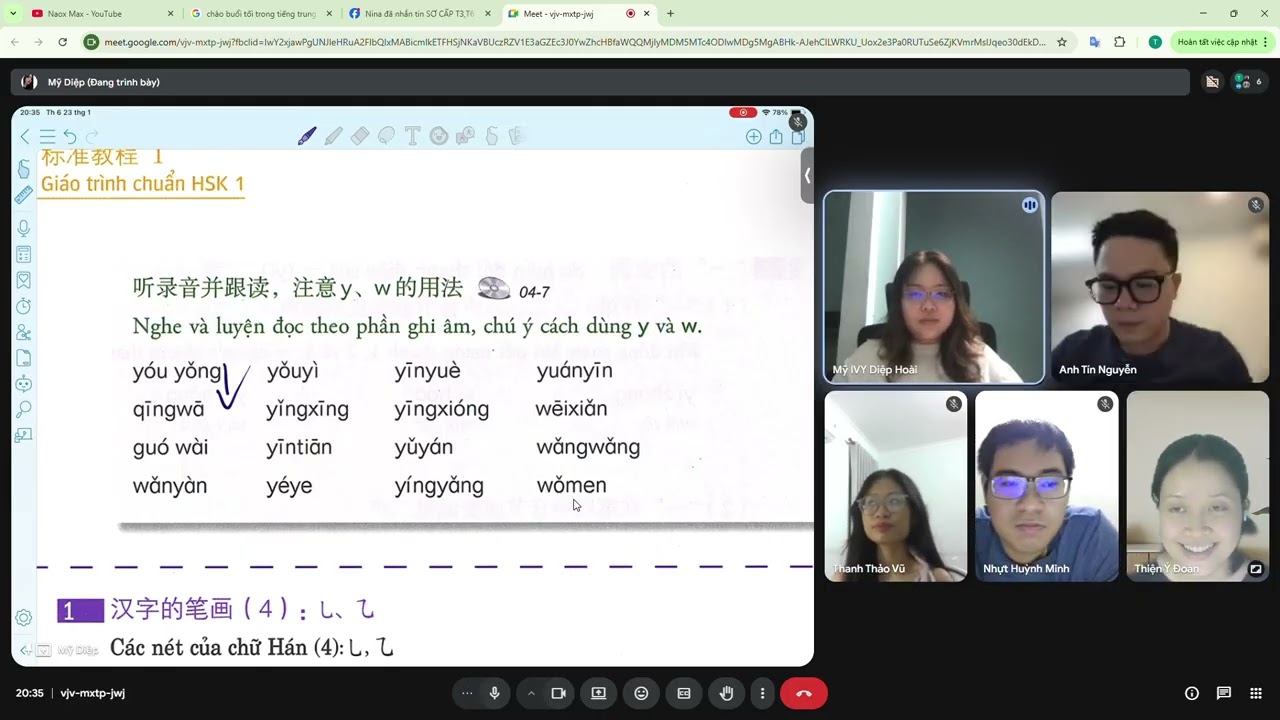Viewport: 1280px width, 720px height.
Task: Open calculator icon in whiteboard sidebar
Action: pos(24,255)
